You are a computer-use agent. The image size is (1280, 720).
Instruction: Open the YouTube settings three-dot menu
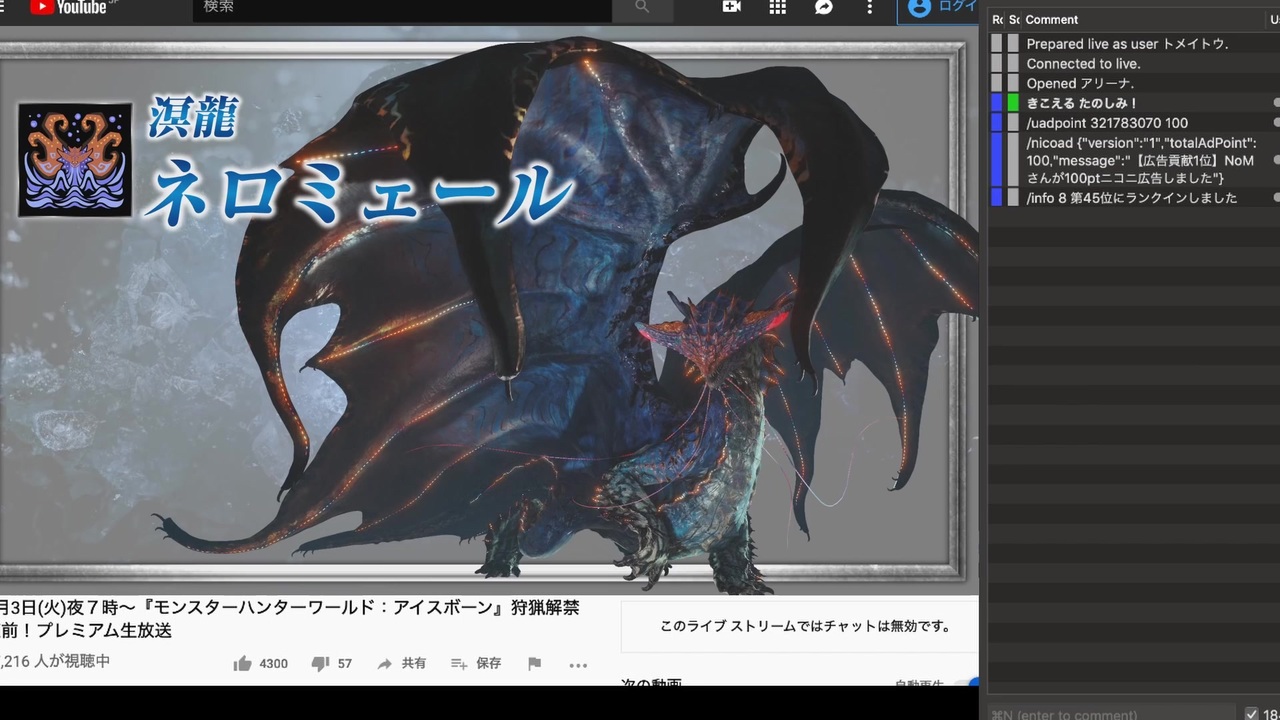point(869,7)
